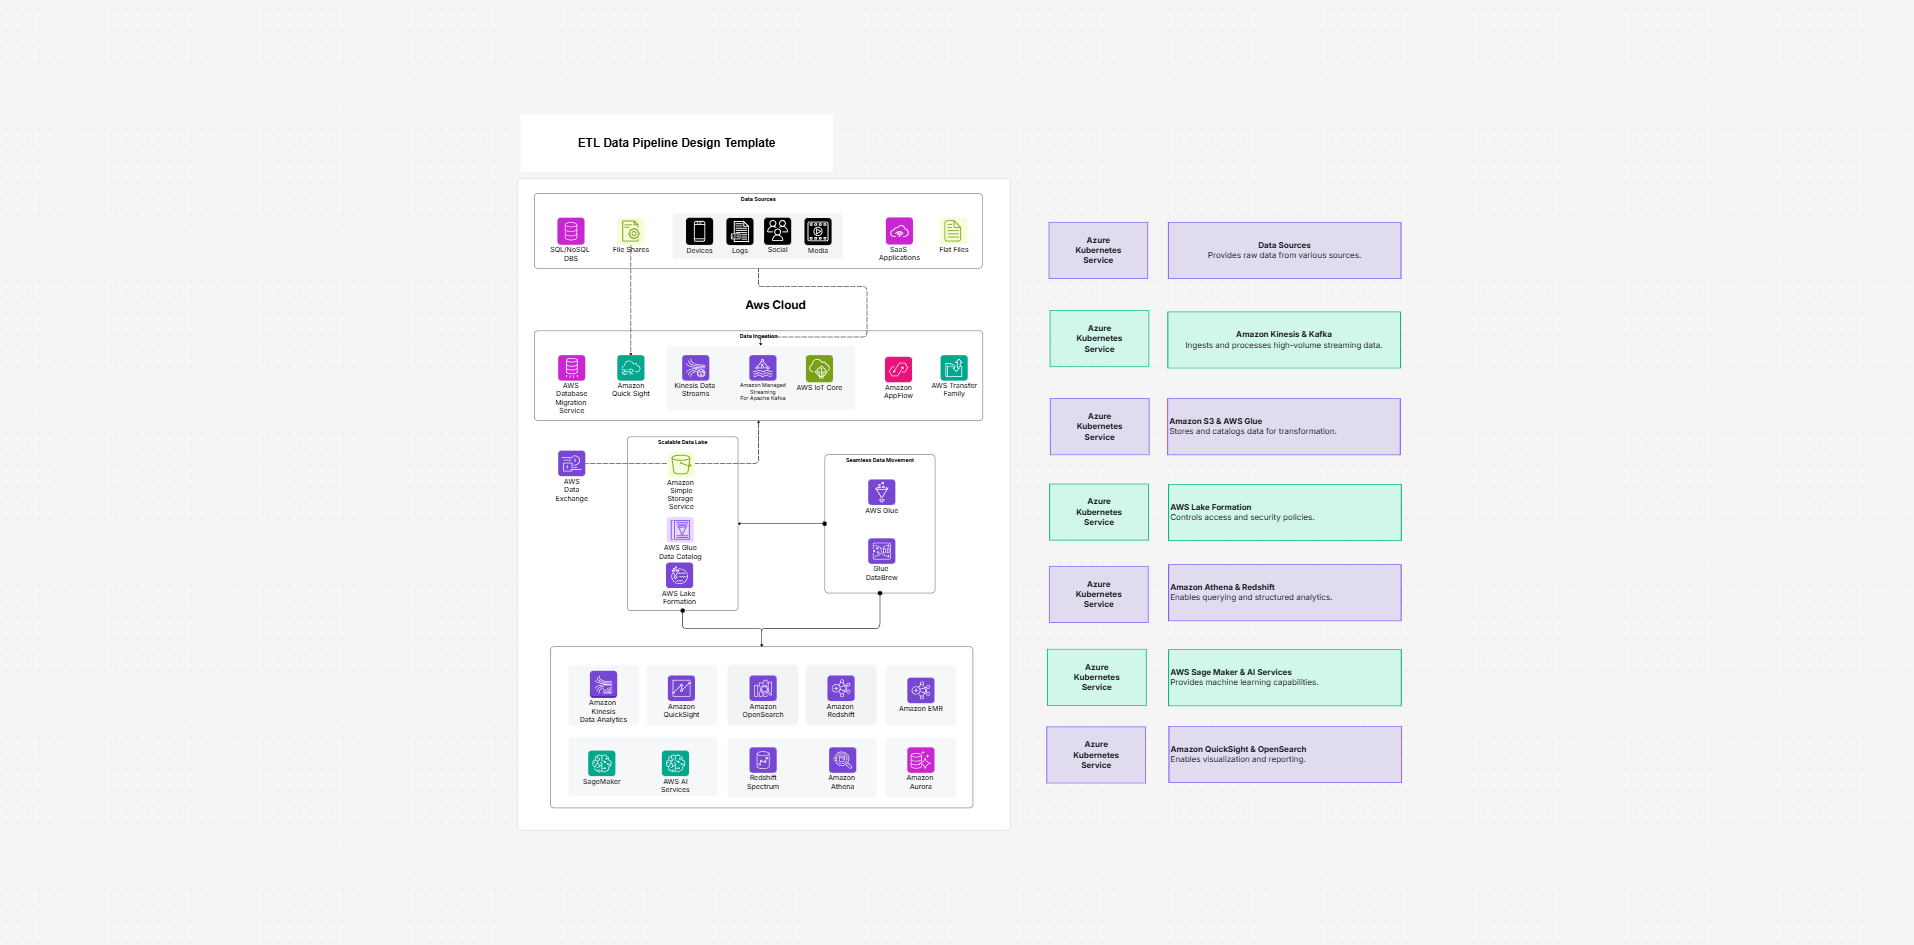Select the AWS IoT Core icon
This screenshot has width=1914, height=945.
pyautogui.click(x=819, y=368)
